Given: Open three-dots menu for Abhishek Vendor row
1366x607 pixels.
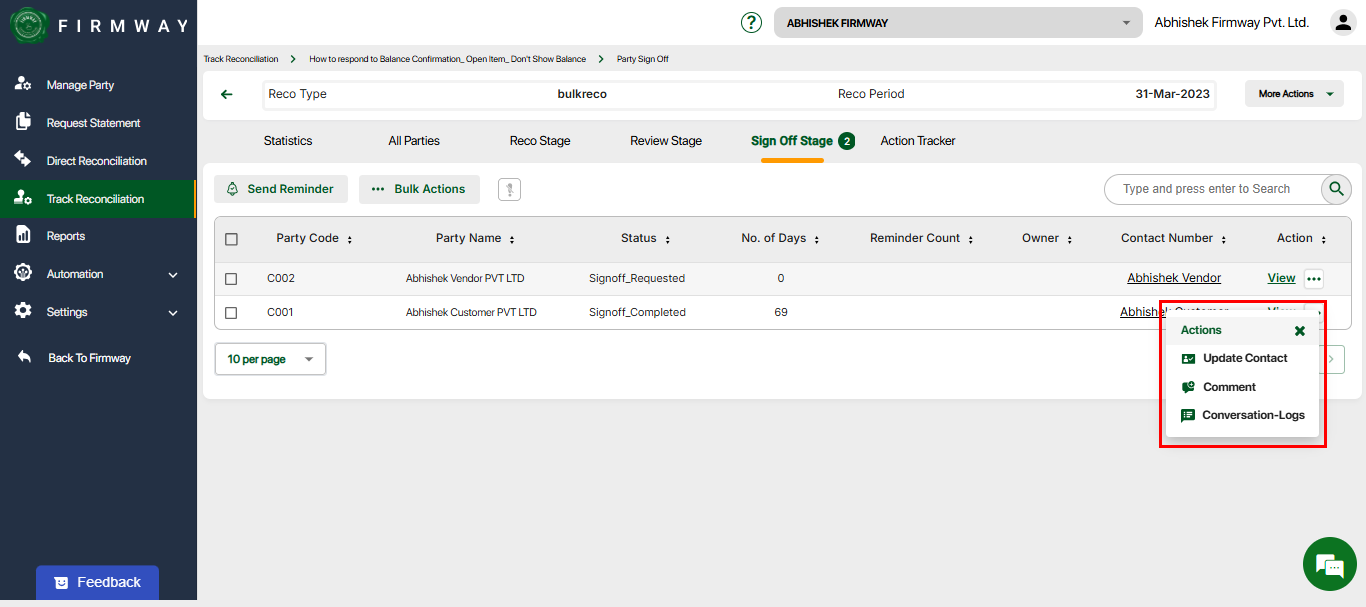Looking at the screenshot, I should pyautogui.click(x=1314, y=279).
